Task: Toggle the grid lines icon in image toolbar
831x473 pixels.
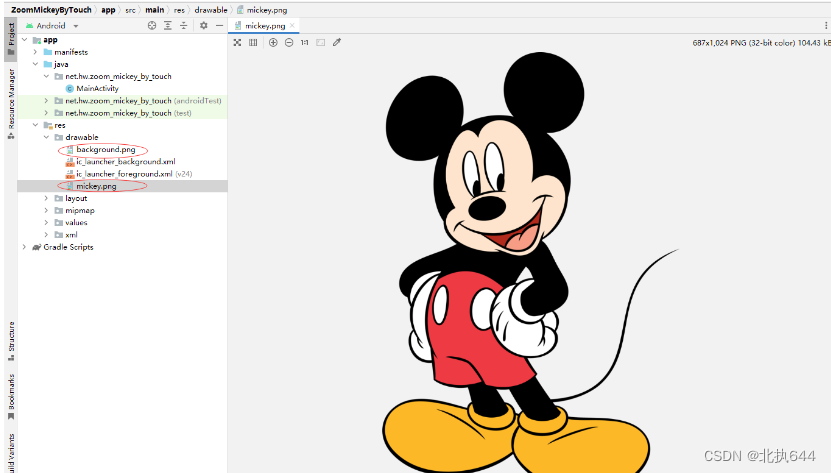Action: 253,43
